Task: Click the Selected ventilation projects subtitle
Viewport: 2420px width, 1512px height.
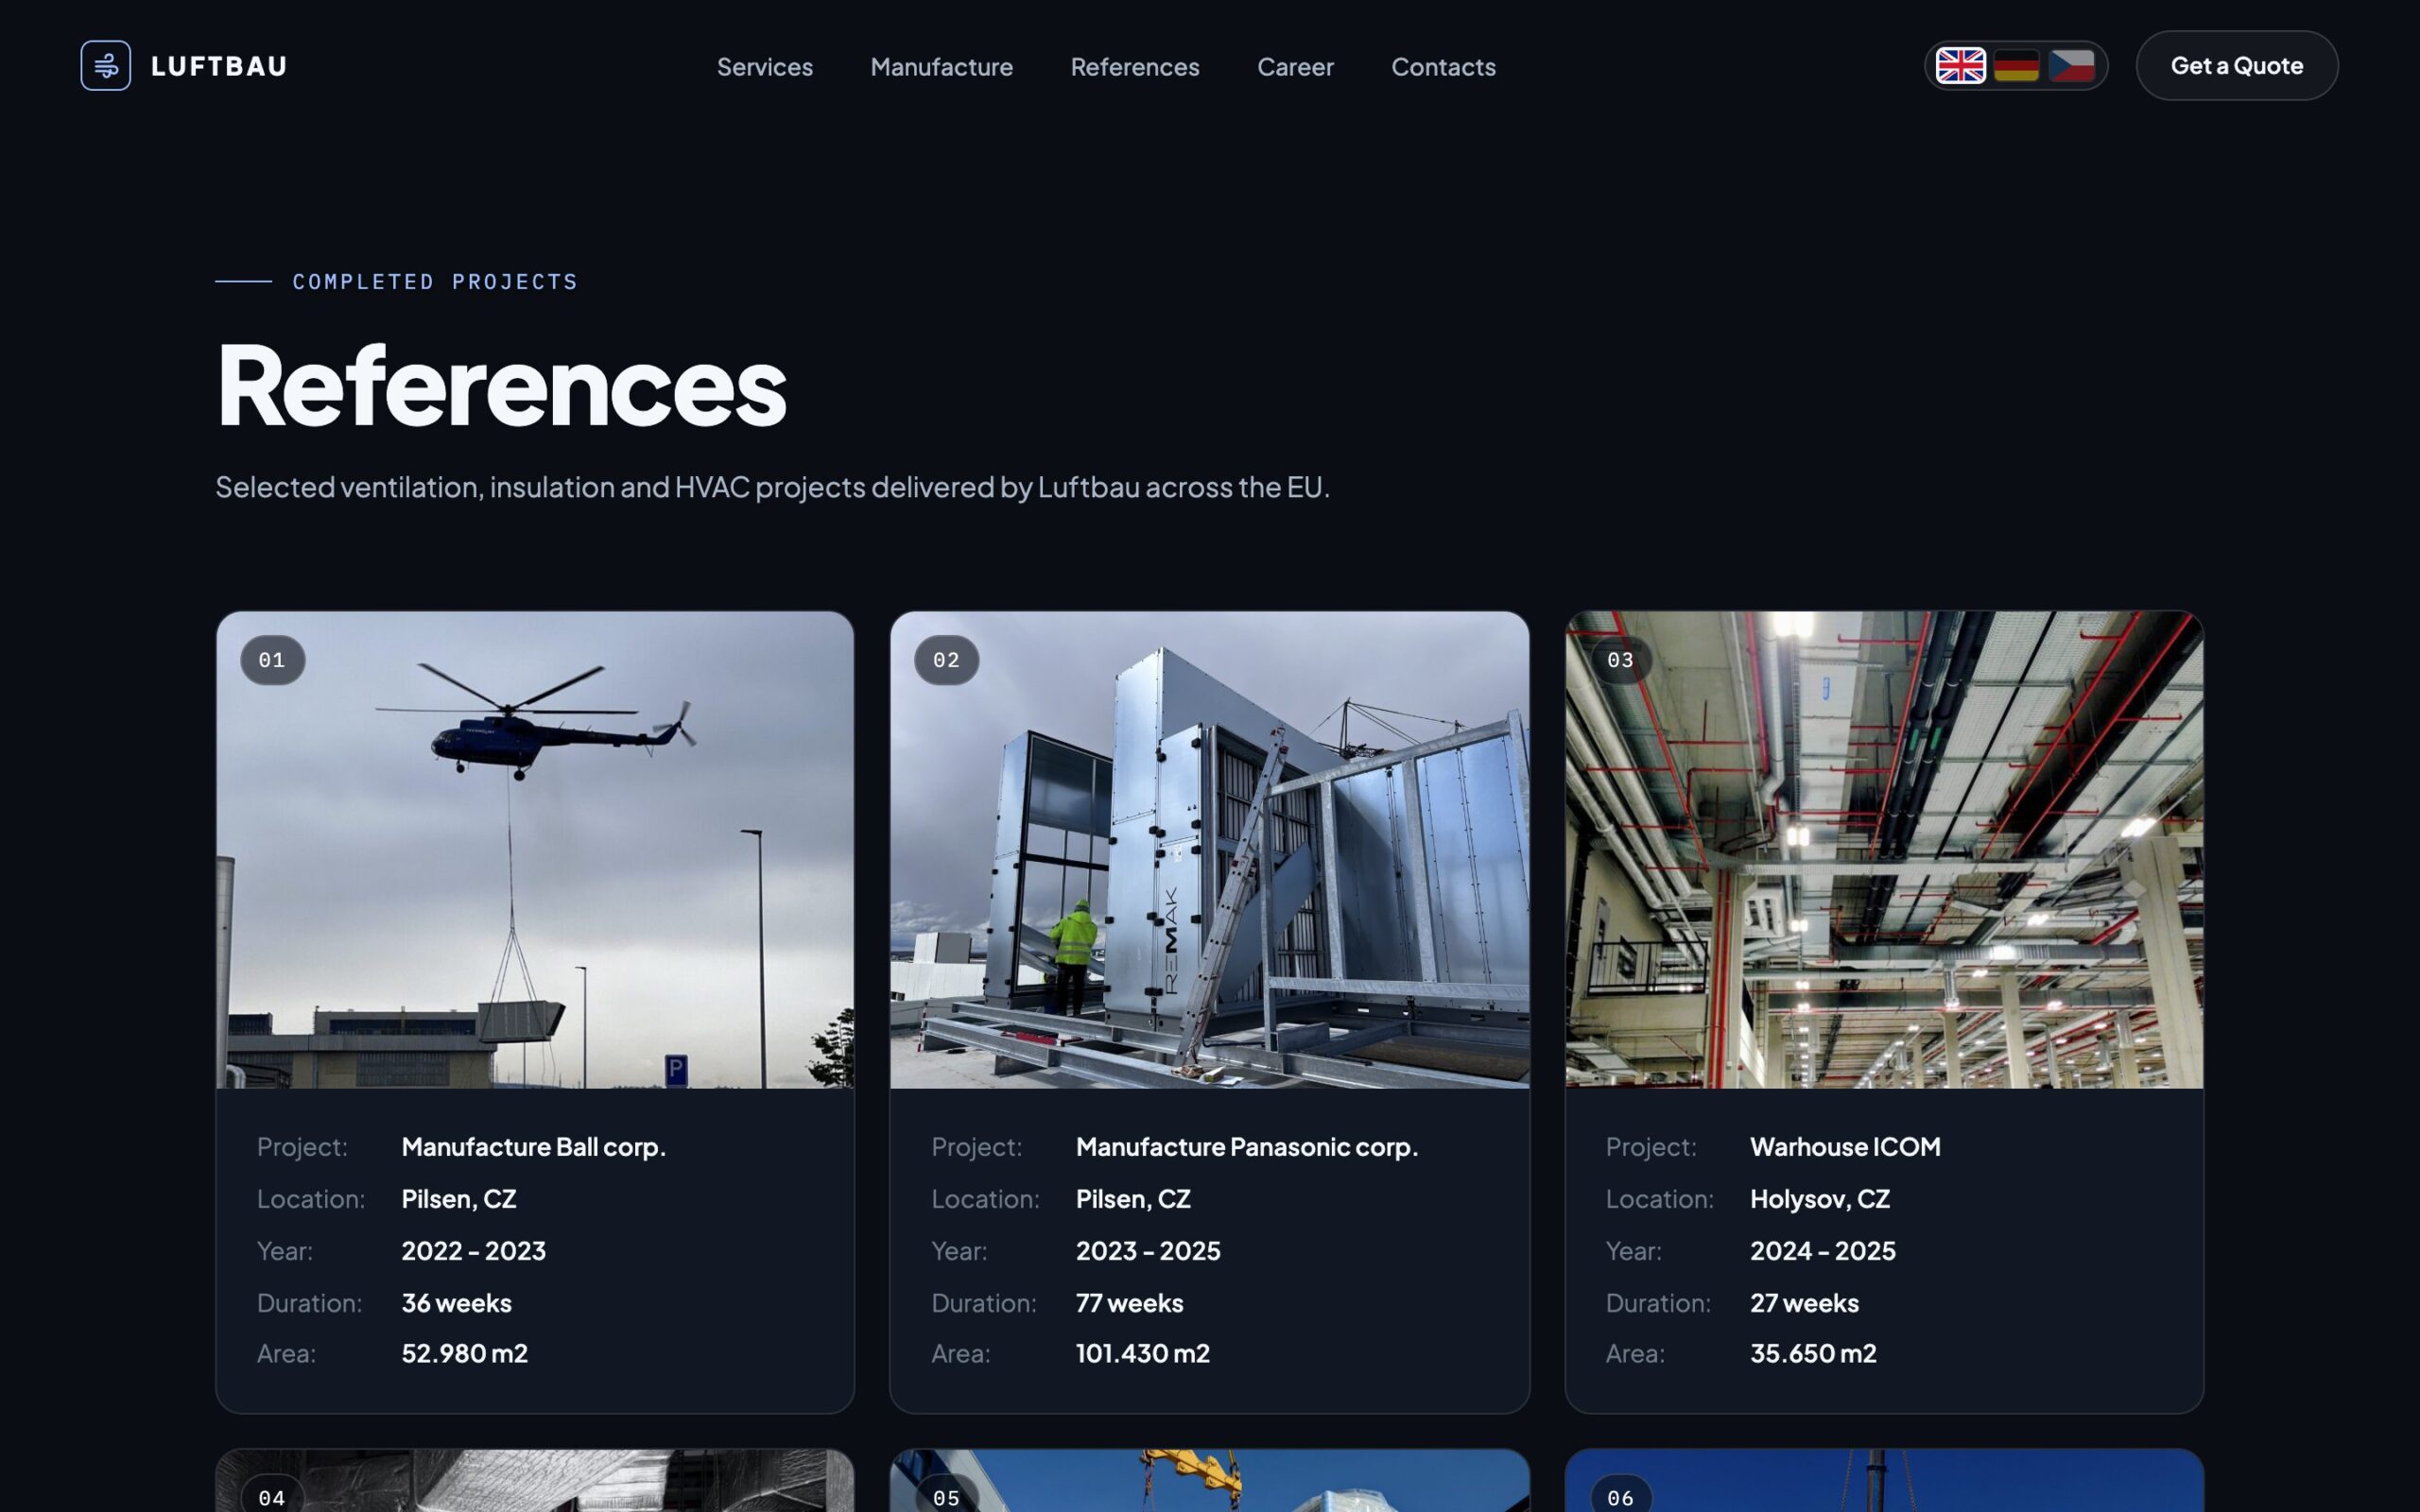Action: [x=772, y=487]
